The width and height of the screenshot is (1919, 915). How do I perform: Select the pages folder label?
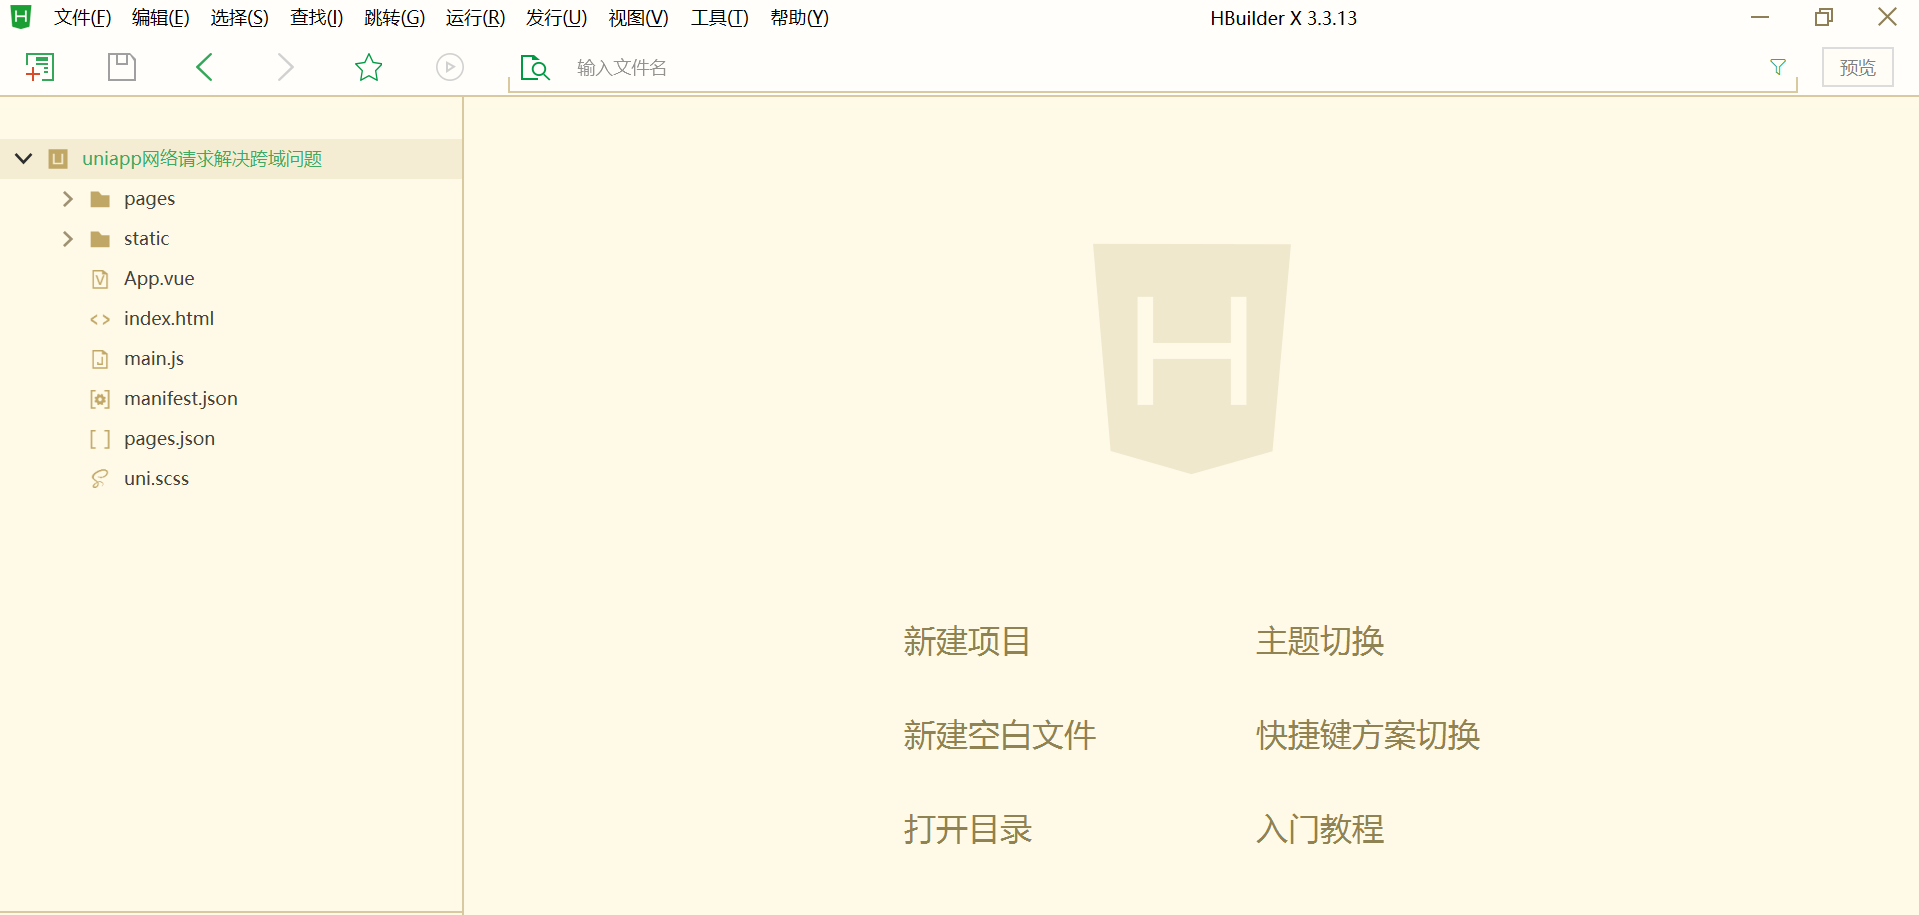(149, 199)
